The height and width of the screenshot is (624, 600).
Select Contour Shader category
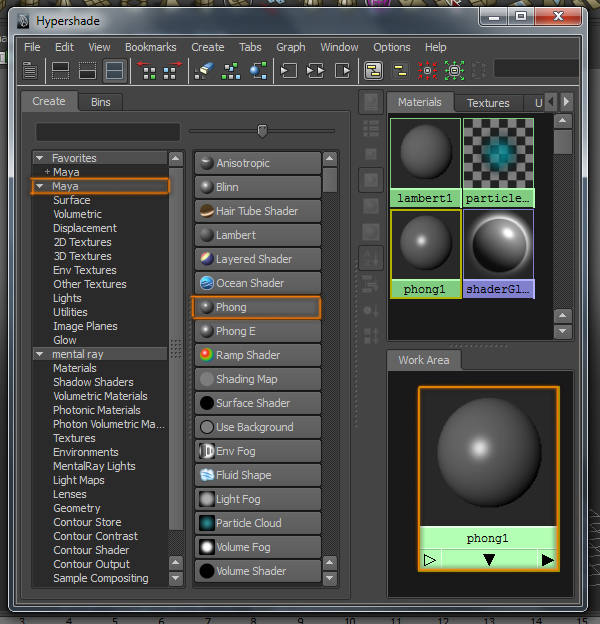91,550
